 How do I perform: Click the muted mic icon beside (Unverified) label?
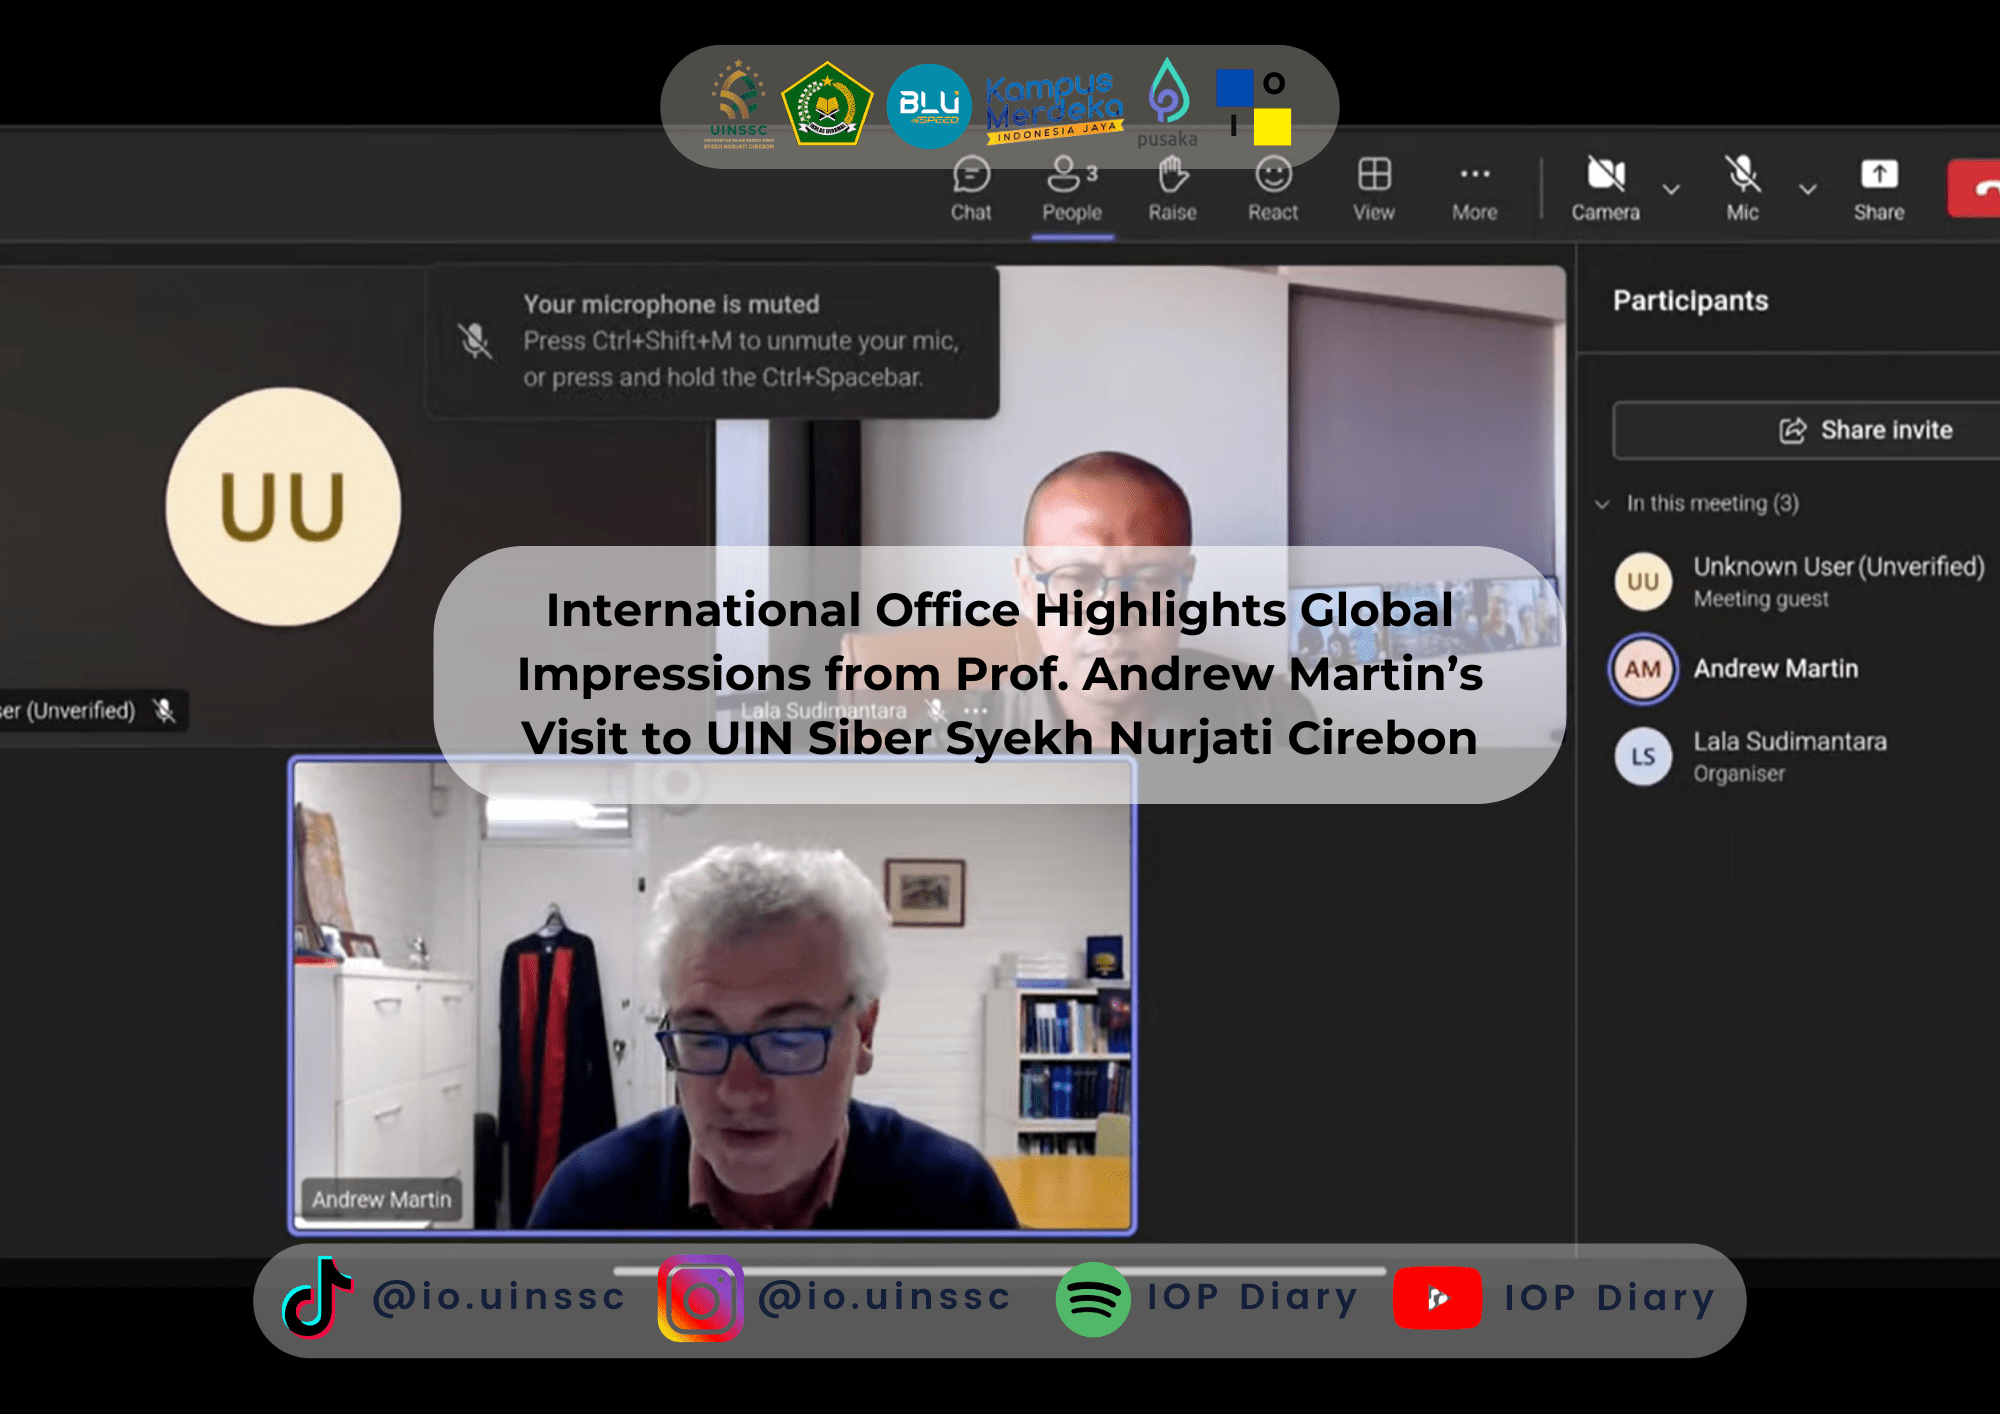[164, 710]
